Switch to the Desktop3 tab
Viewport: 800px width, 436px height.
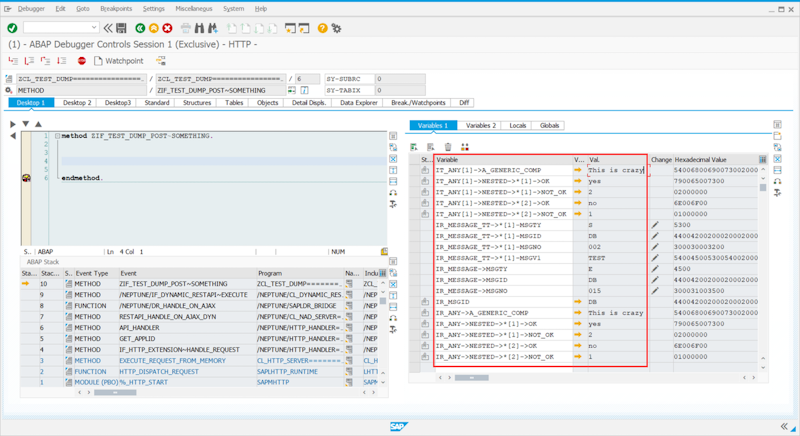click(118, 102)
